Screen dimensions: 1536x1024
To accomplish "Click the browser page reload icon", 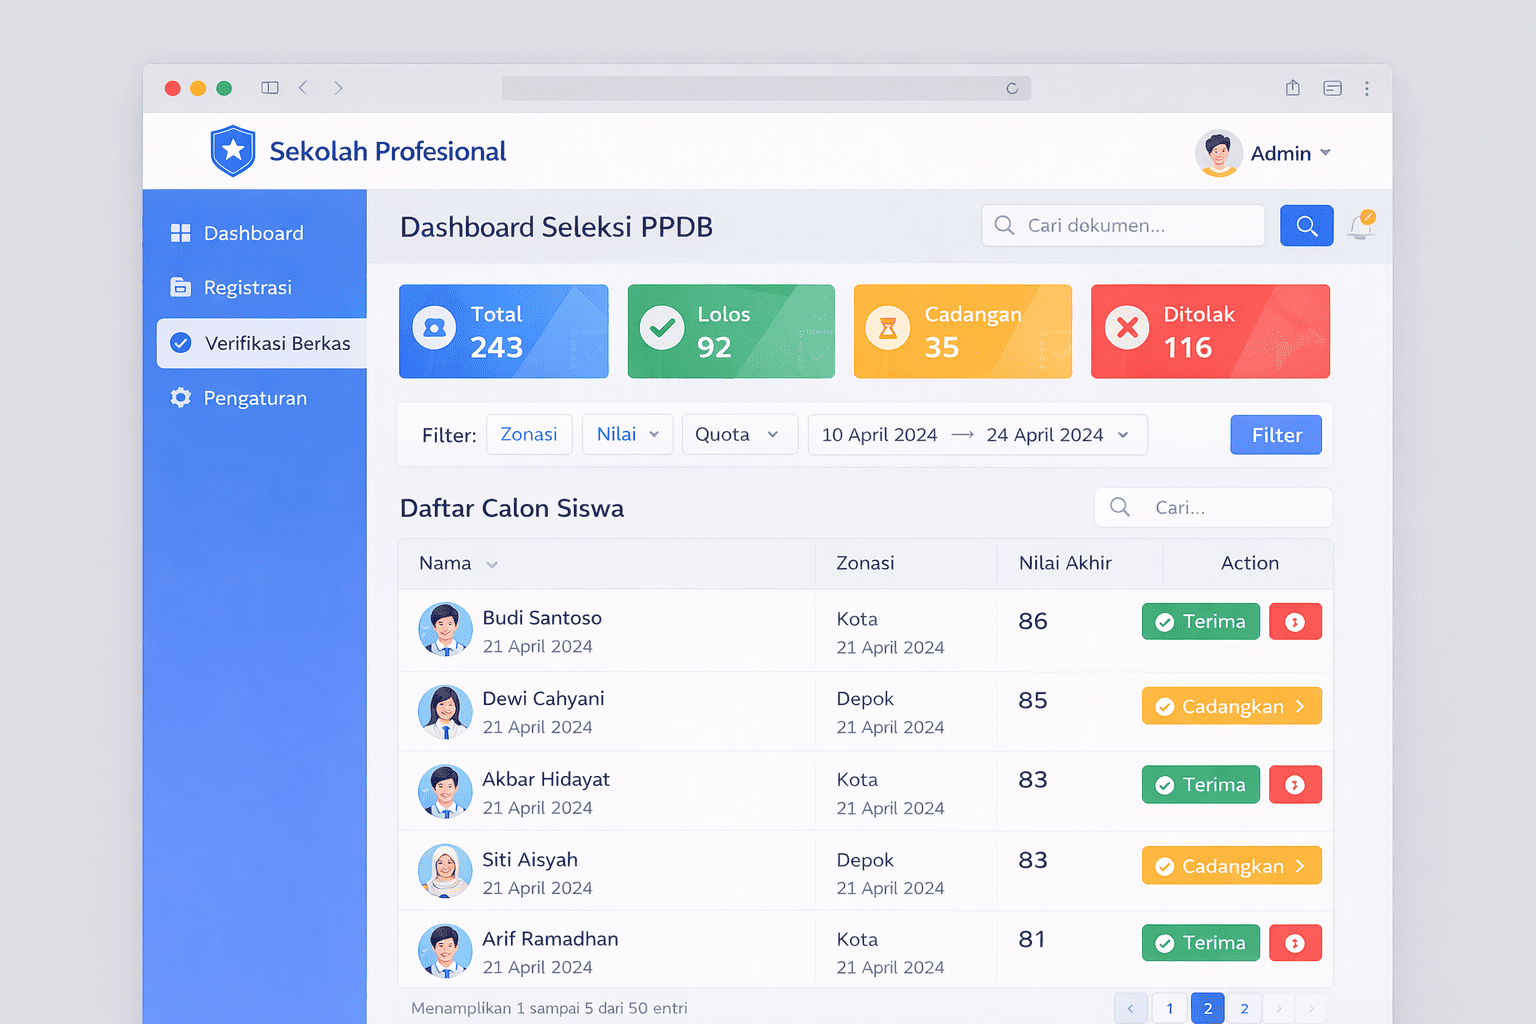I will tap(1012, 89).
